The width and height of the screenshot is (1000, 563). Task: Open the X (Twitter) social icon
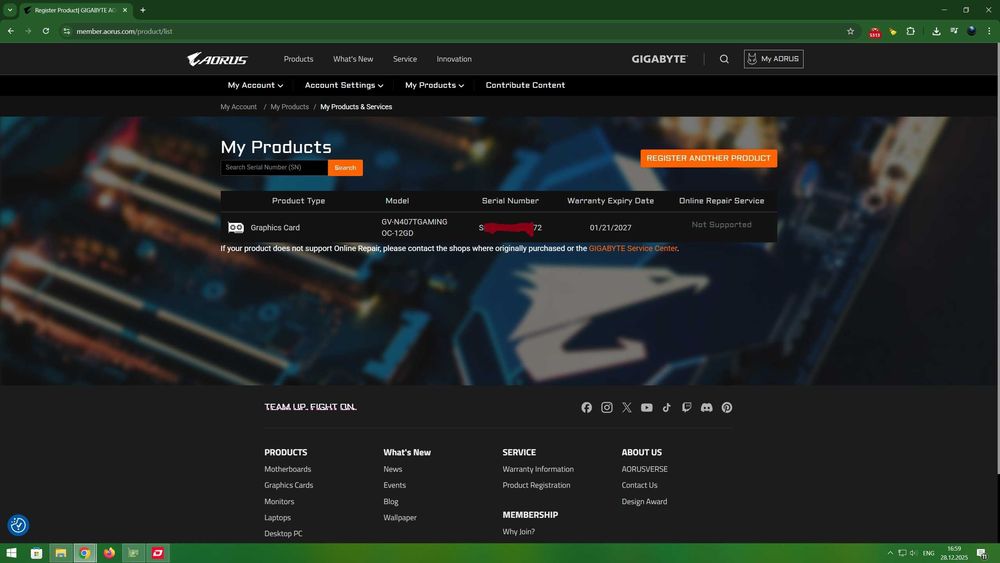[x=627, y=407]
